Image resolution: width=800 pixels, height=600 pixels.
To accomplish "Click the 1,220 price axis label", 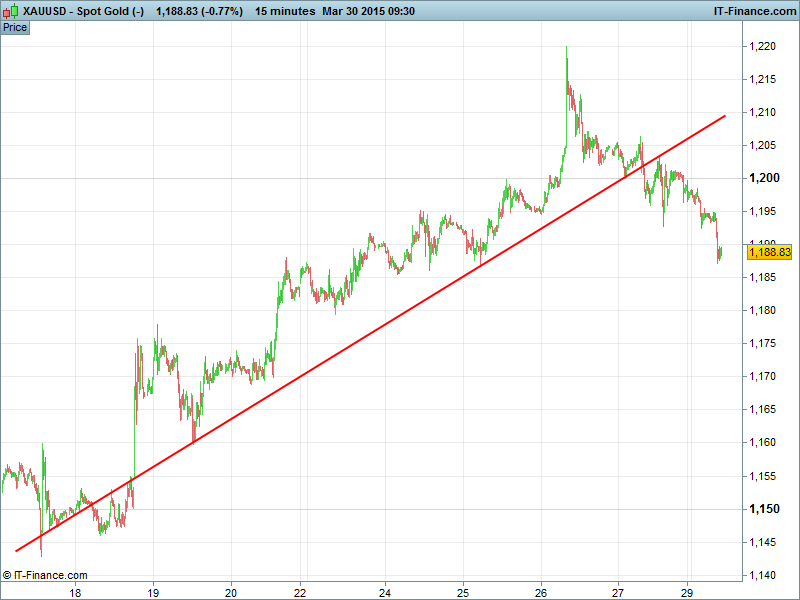I will coord(763,47).
